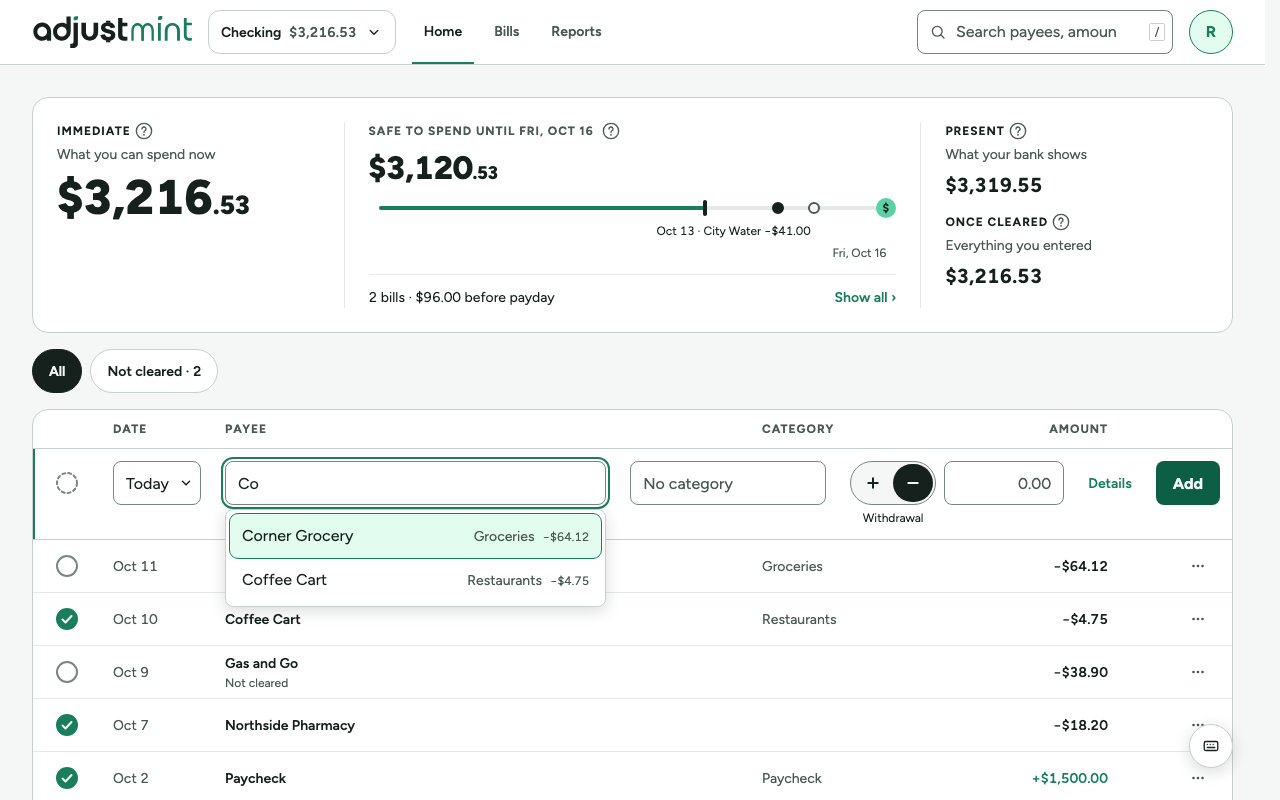The width and height of the screenshot is (1280, 800).
Task: Open the No category selector
Action: 728,483
